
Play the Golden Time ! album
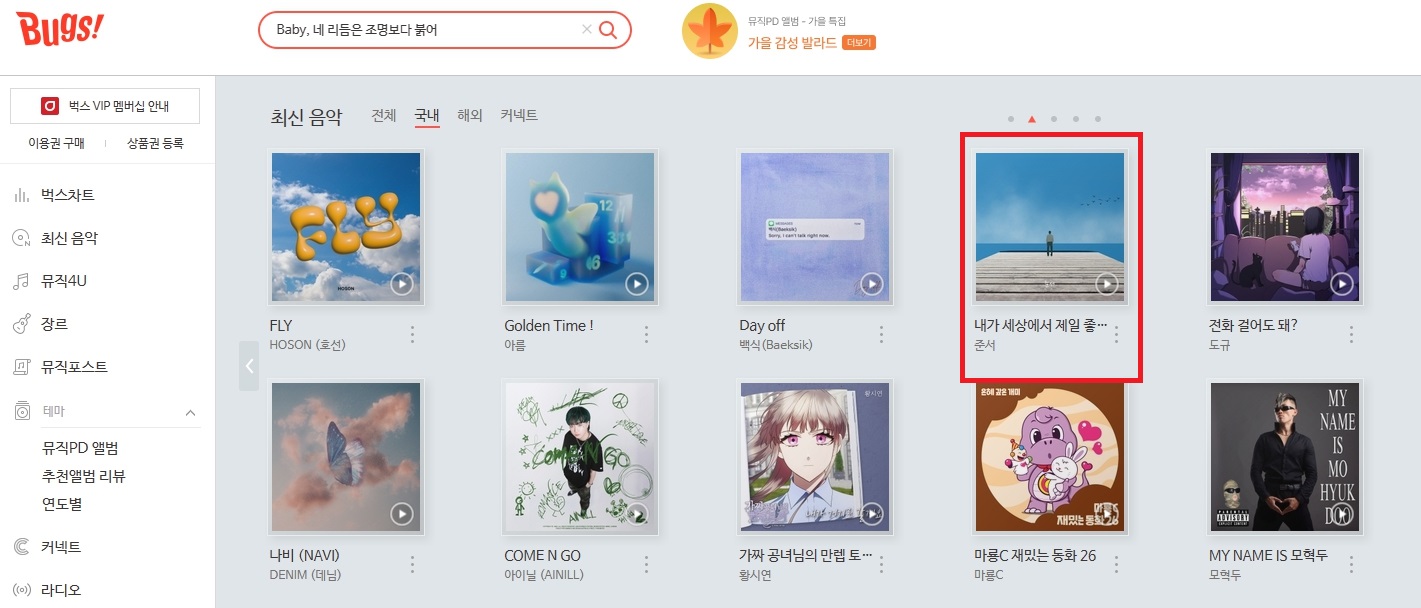pos(637,284)
